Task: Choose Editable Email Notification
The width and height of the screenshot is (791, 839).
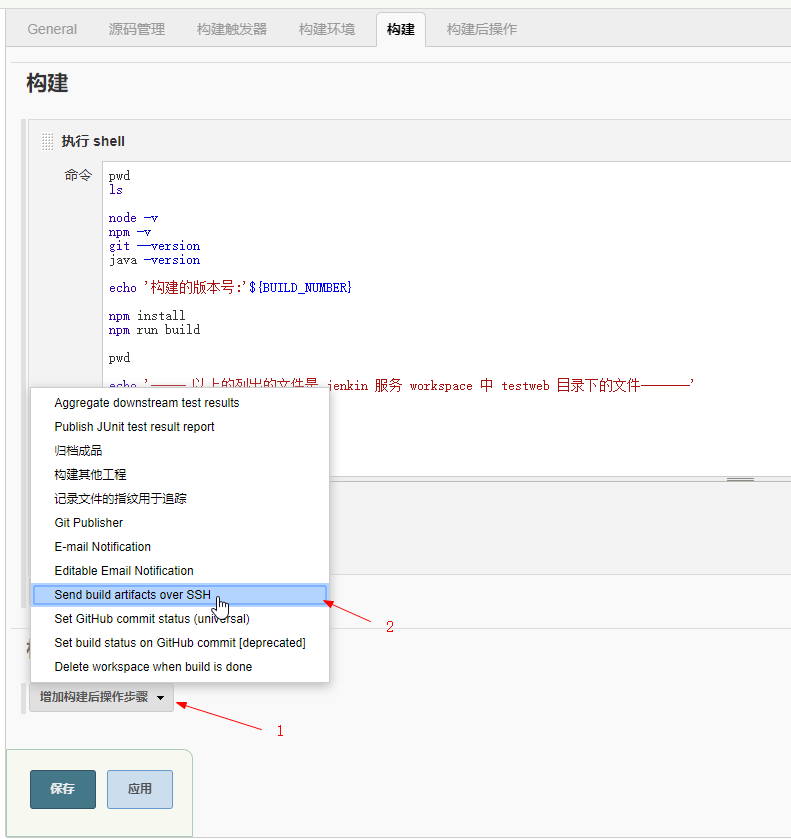Action: click(180, 571)
